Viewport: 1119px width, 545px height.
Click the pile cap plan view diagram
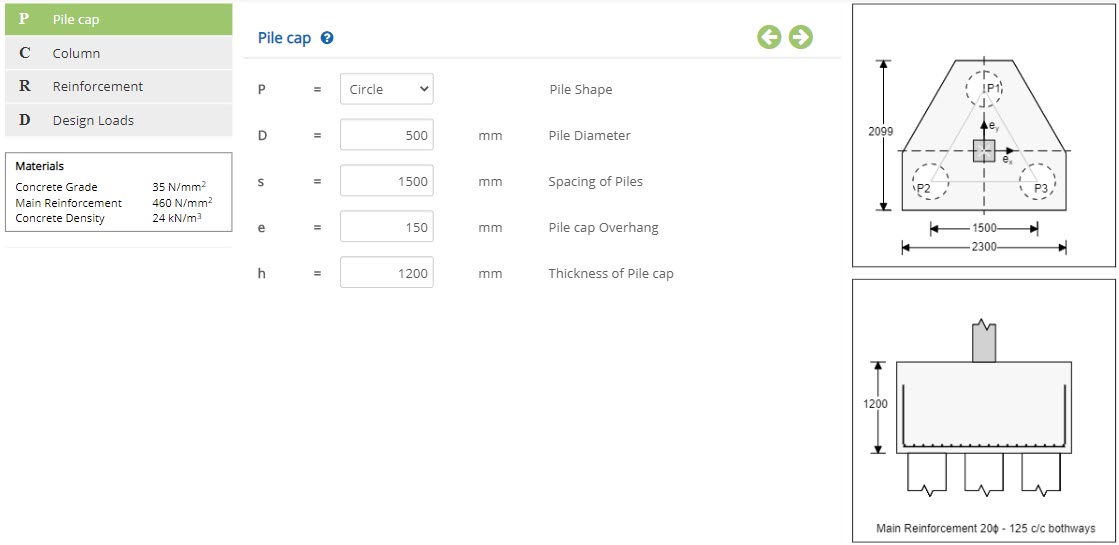pos(983,136)
